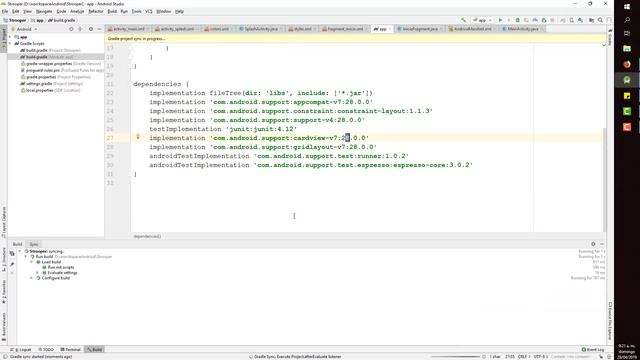The image size is (640, 360).
Task: Open the Tools menu
Action: pos(136,11)
